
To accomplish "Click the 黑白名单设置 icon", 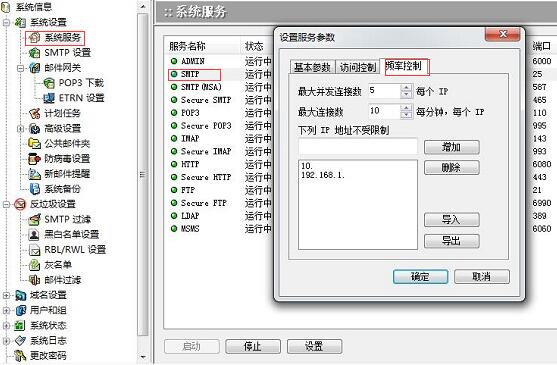I will pos(34,234).
